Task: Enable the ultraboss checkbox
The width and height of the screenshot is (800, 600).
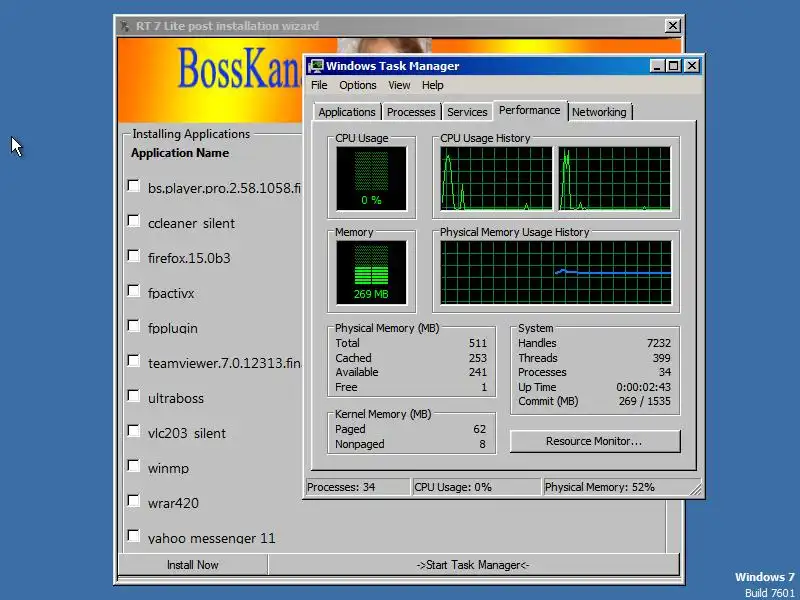Action: click(134, 396)
